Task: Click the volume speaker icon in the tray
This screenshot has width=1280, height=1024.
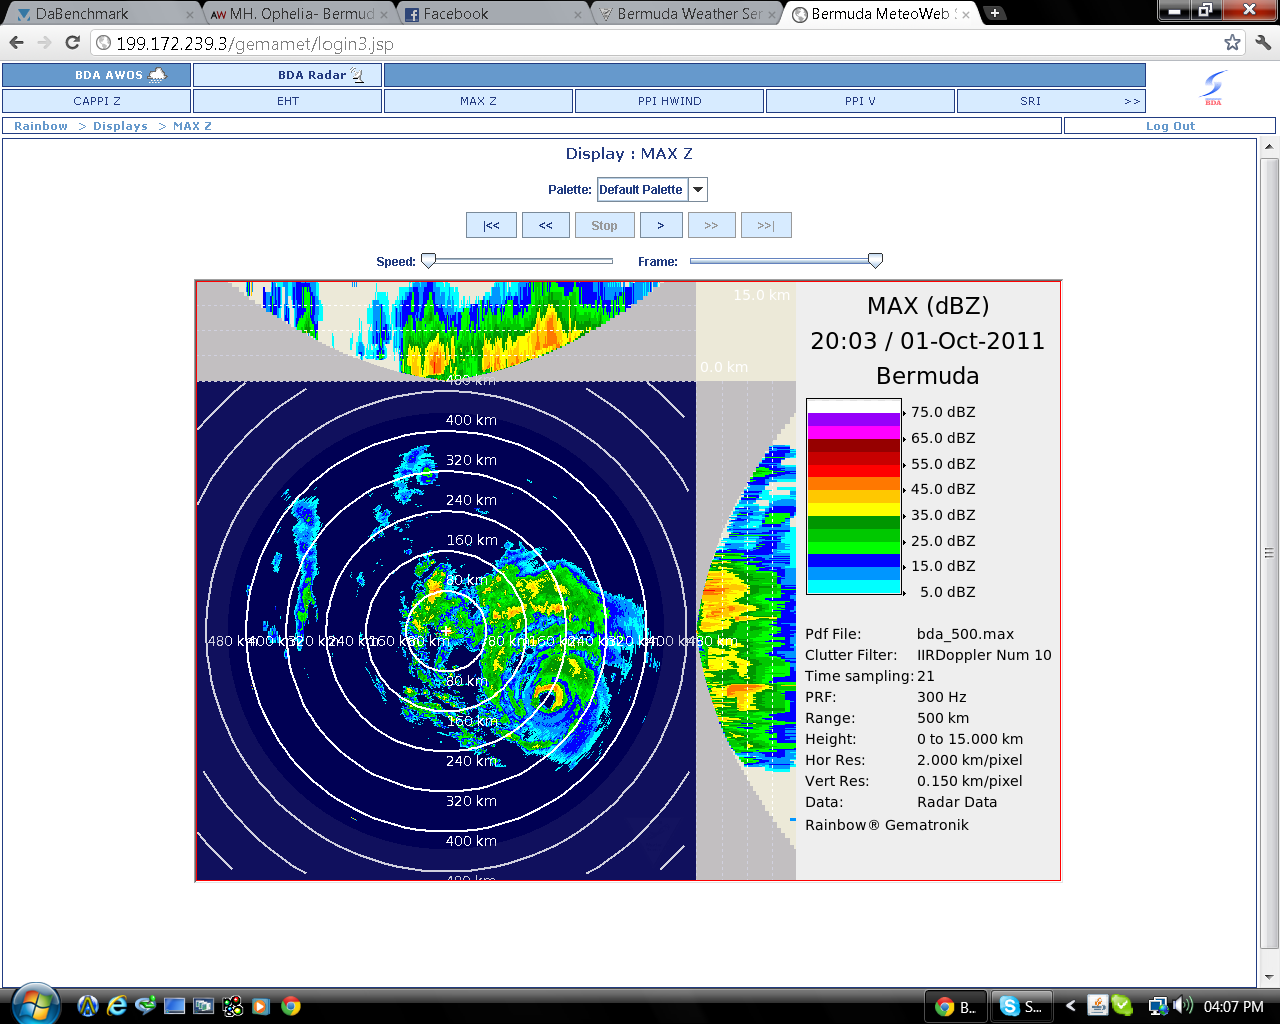Action: 1182,1006
